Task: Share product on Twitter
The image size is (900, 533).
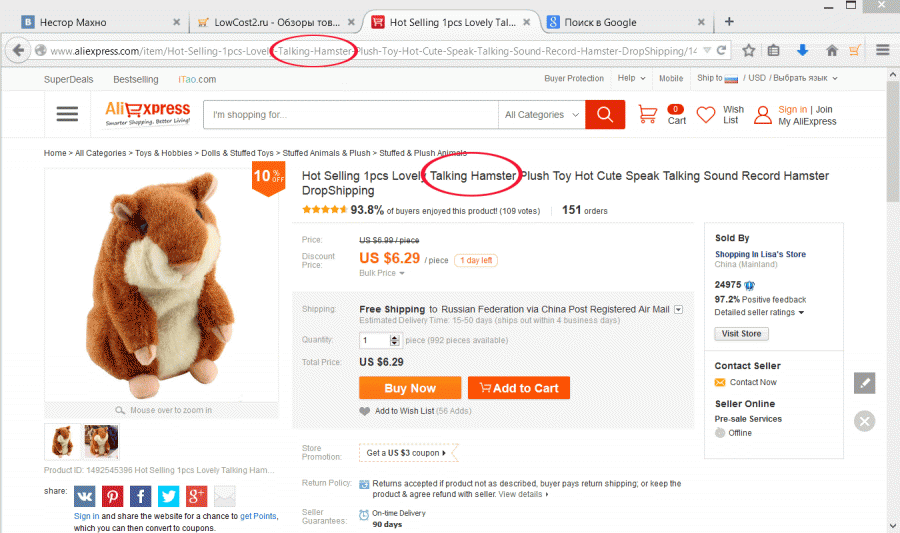Action: 168,496
